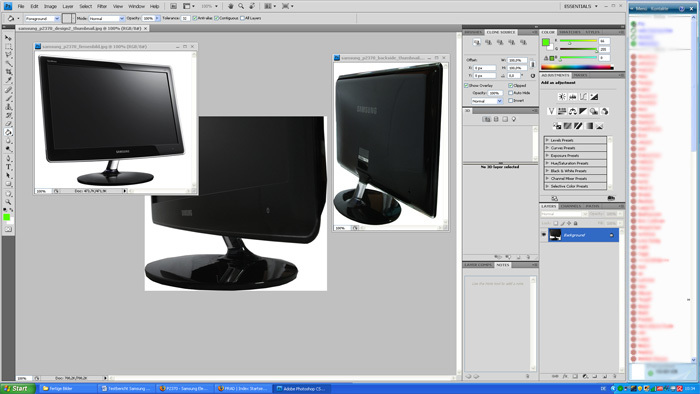Open the Filter menu
Screen dimensions: 700x394
(x=102, y=6)
